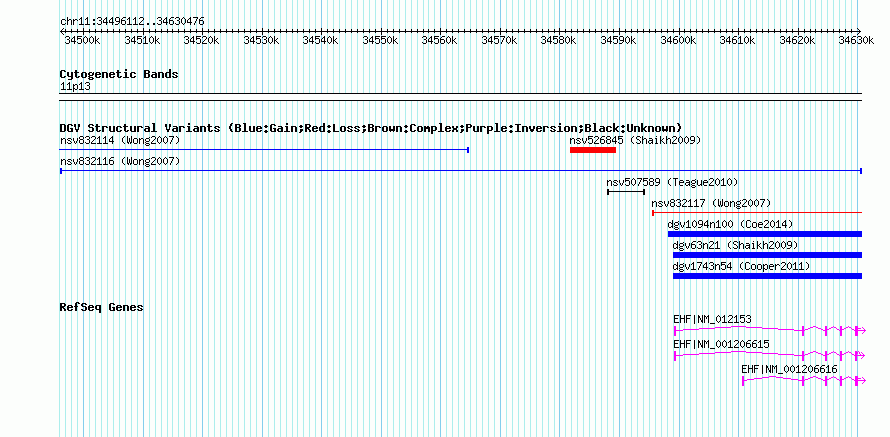
Task: Open the nsv507589 (Teague2010) variant label
Action: (672, 182)
